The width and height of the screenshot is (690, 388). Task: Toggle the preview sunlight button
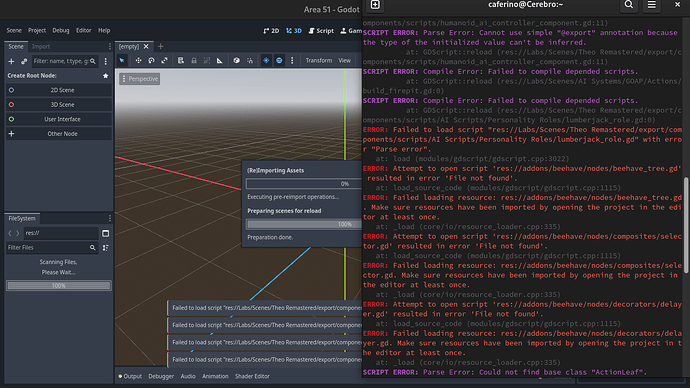266,60
